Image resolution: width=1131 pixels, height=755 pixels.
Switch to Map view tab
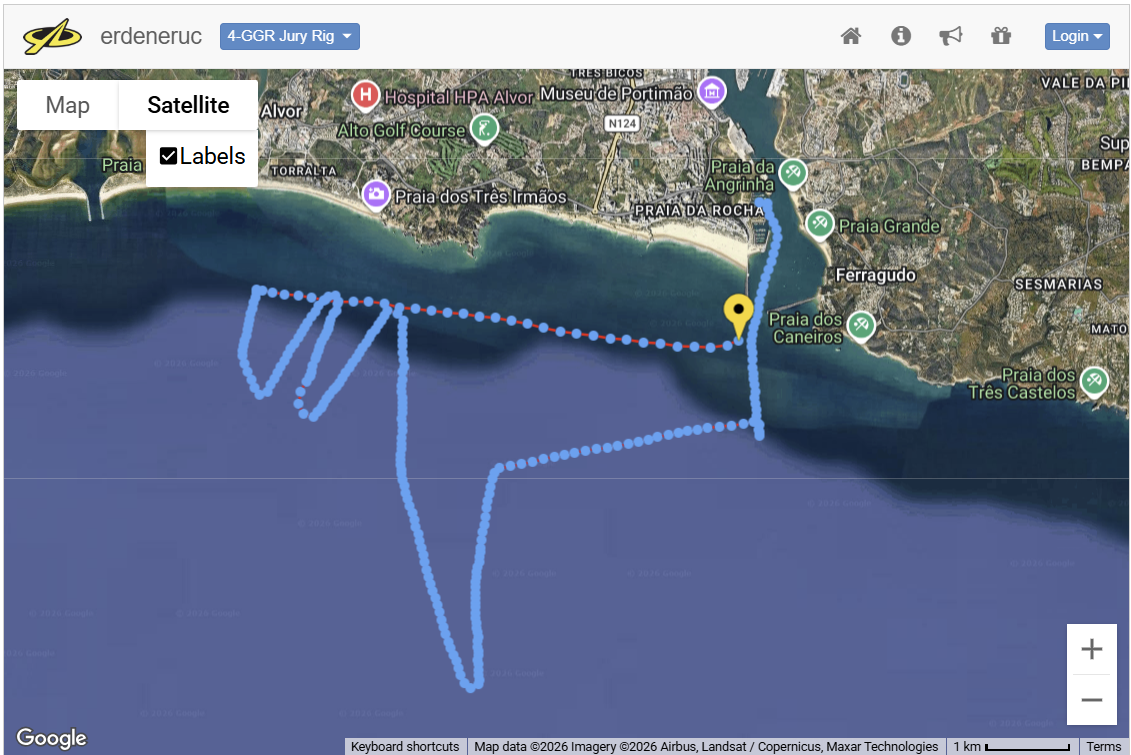68,105
